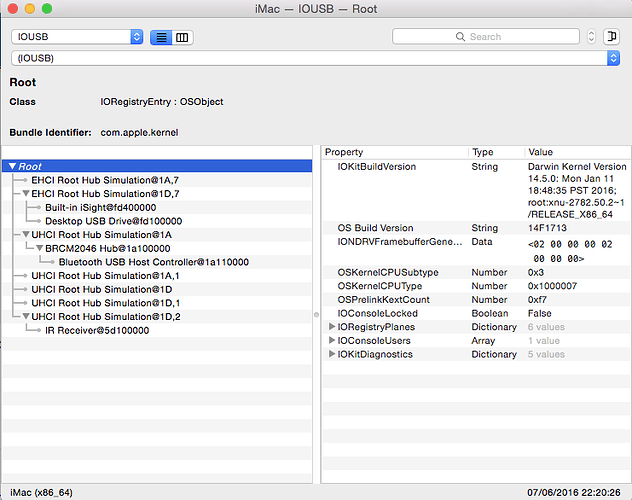Collapse the BRCM2046 Hub node
The image size is (632, 500).
point(40,248)
